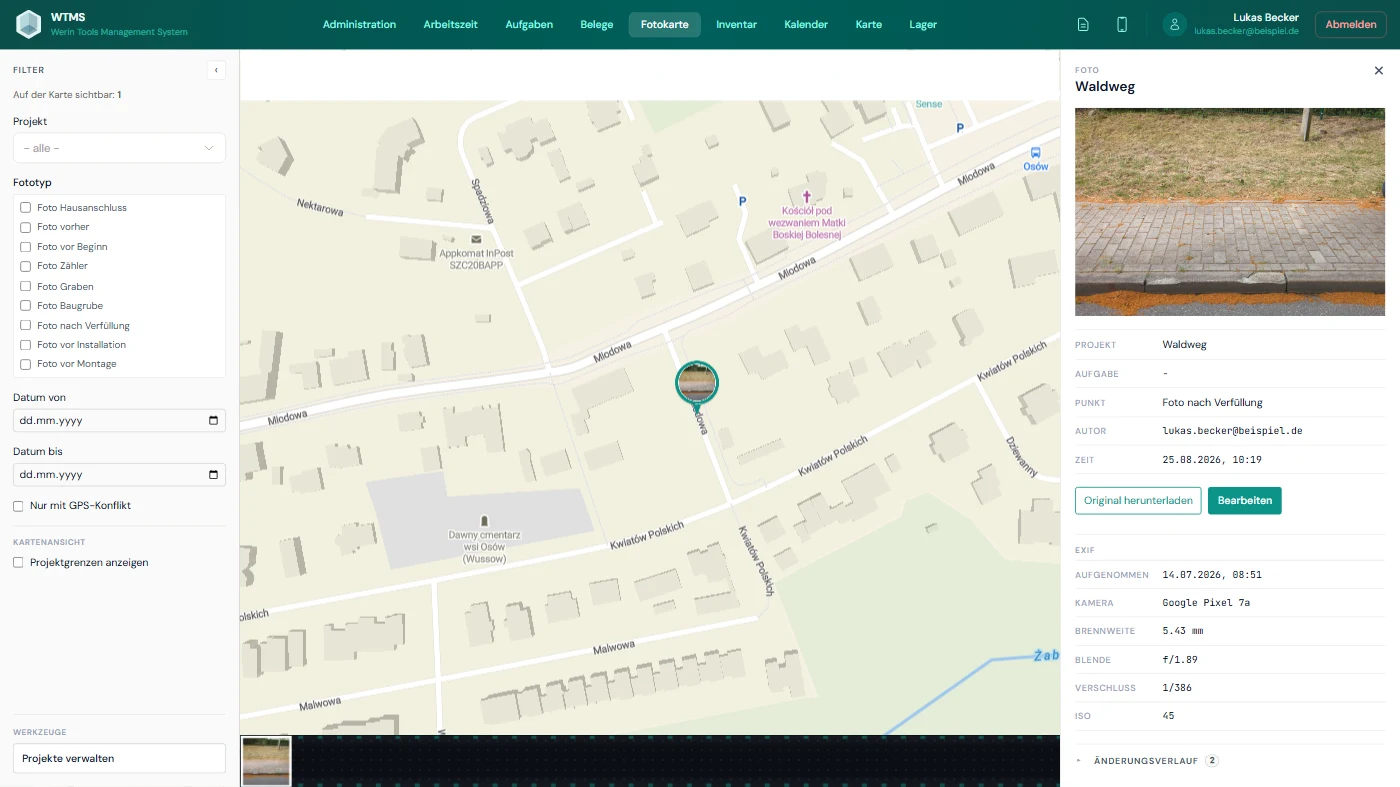Open the Administration menu
1400x787 pixels.
click(359, 25)
